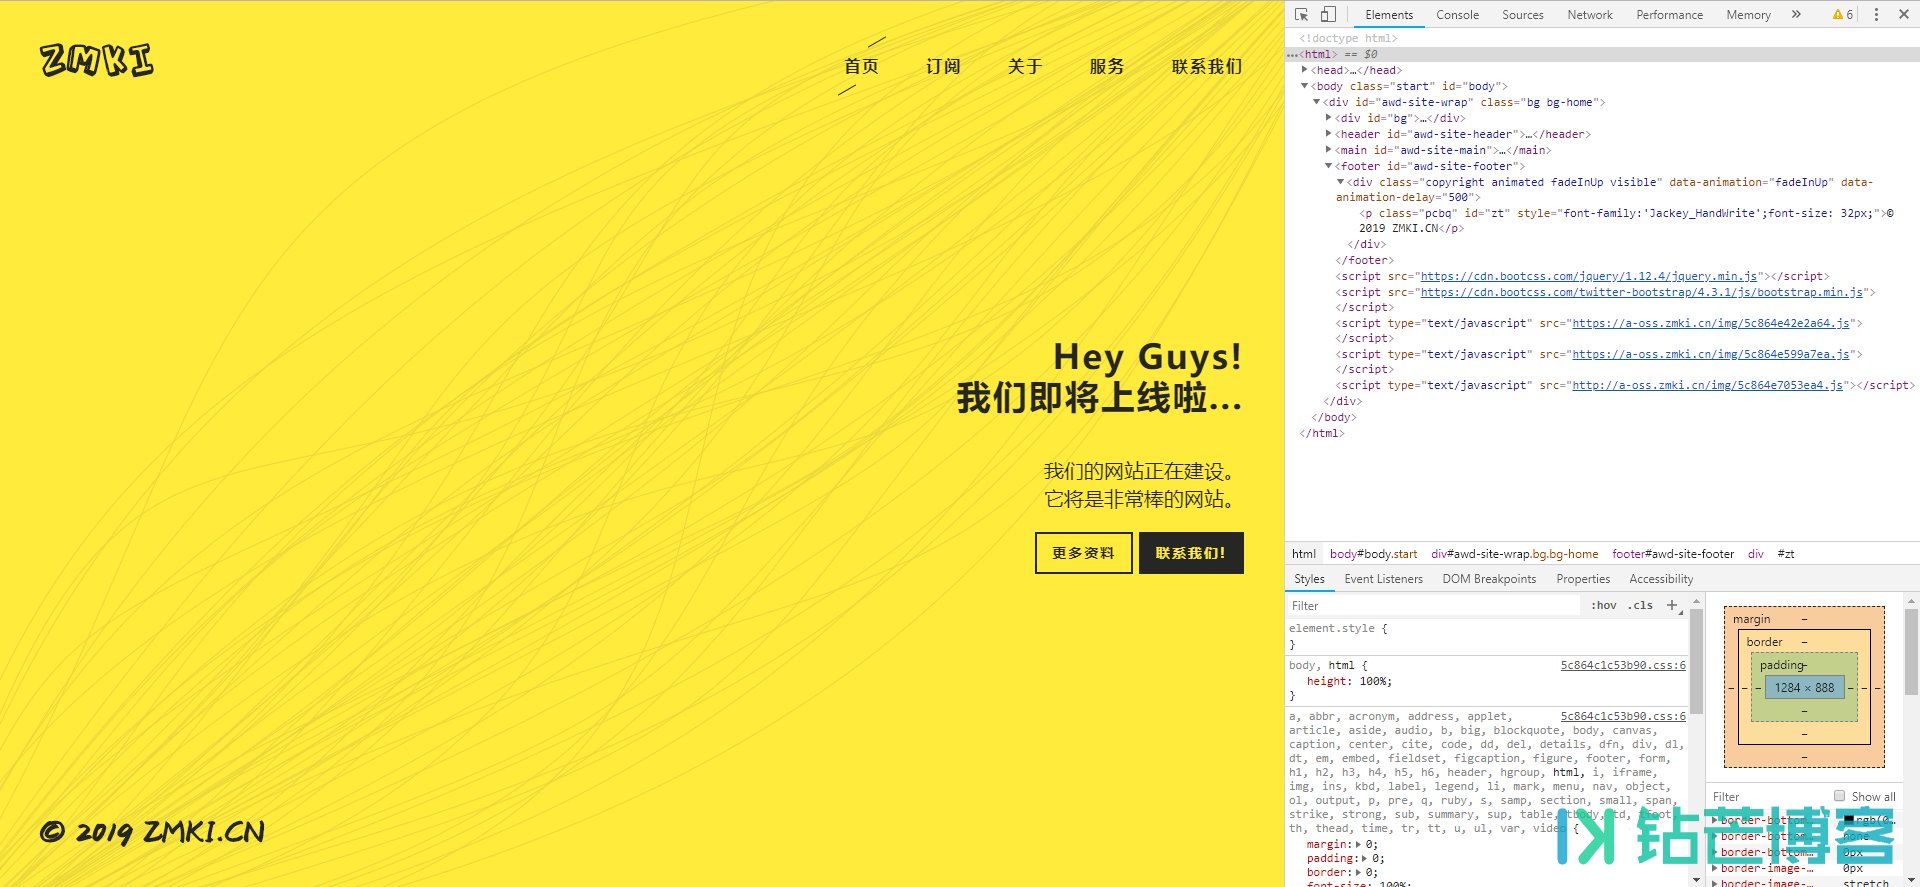Toggle the device toolbar icon
Screen dimensions: 1920x887
click(x=1328, y=14)
